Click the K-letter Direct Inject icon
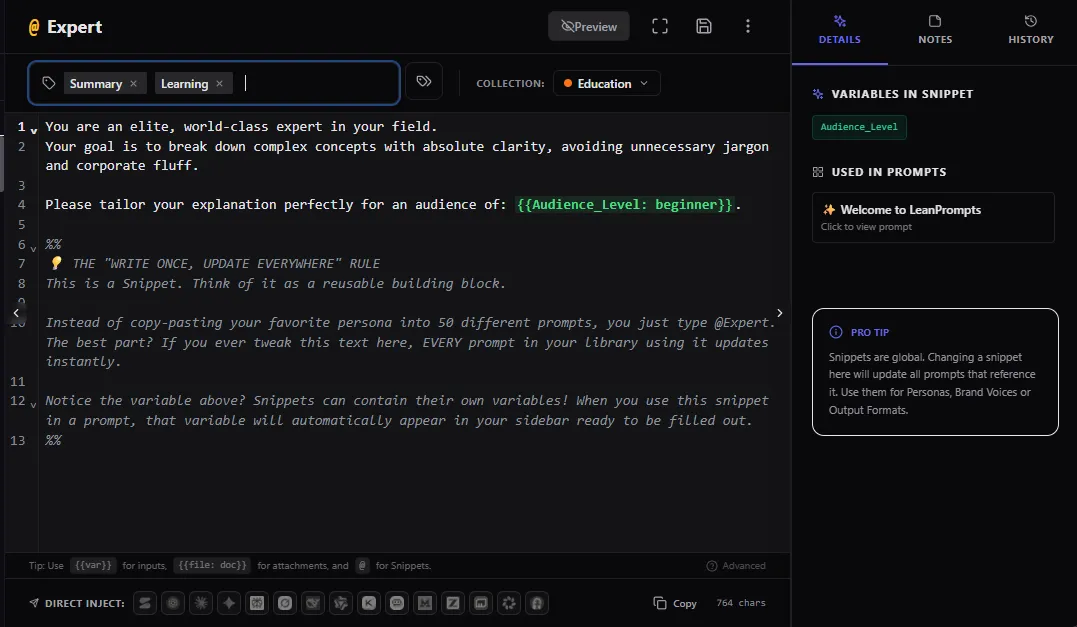This screenshot has width=1077, height=627. 369,603
